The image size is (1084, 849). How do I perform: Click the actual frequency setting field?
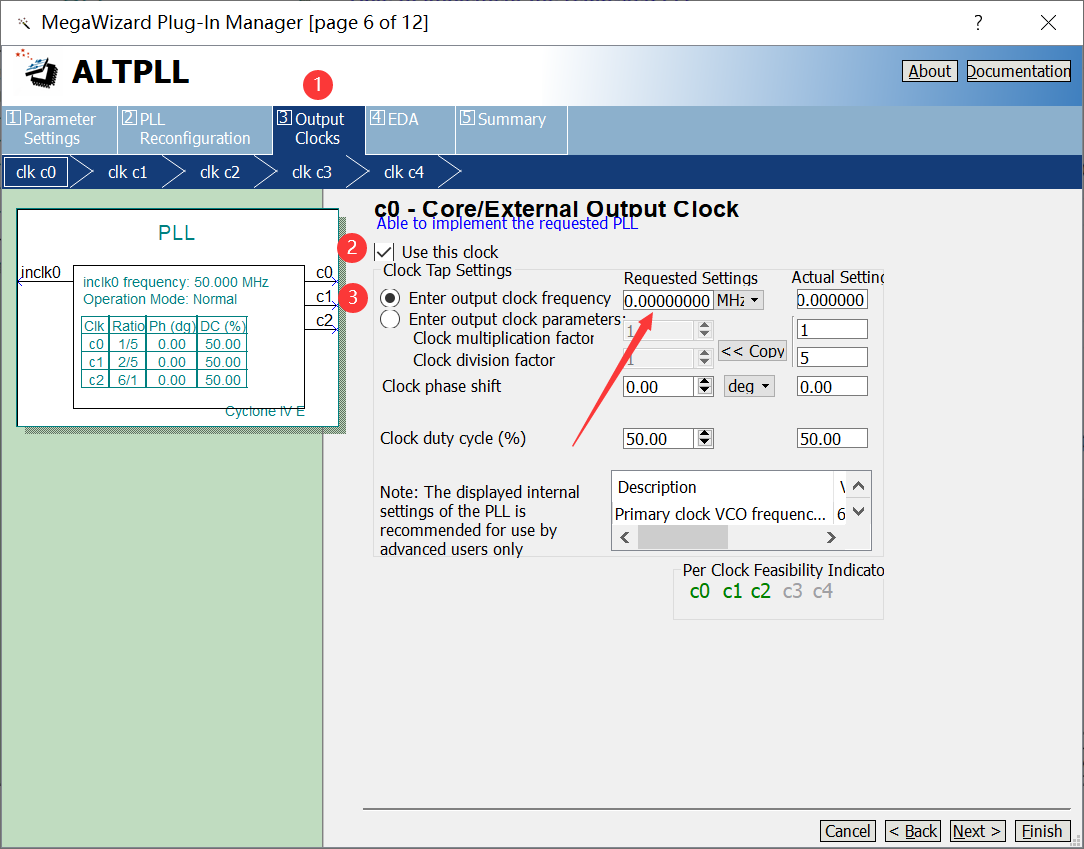[832, 300]
